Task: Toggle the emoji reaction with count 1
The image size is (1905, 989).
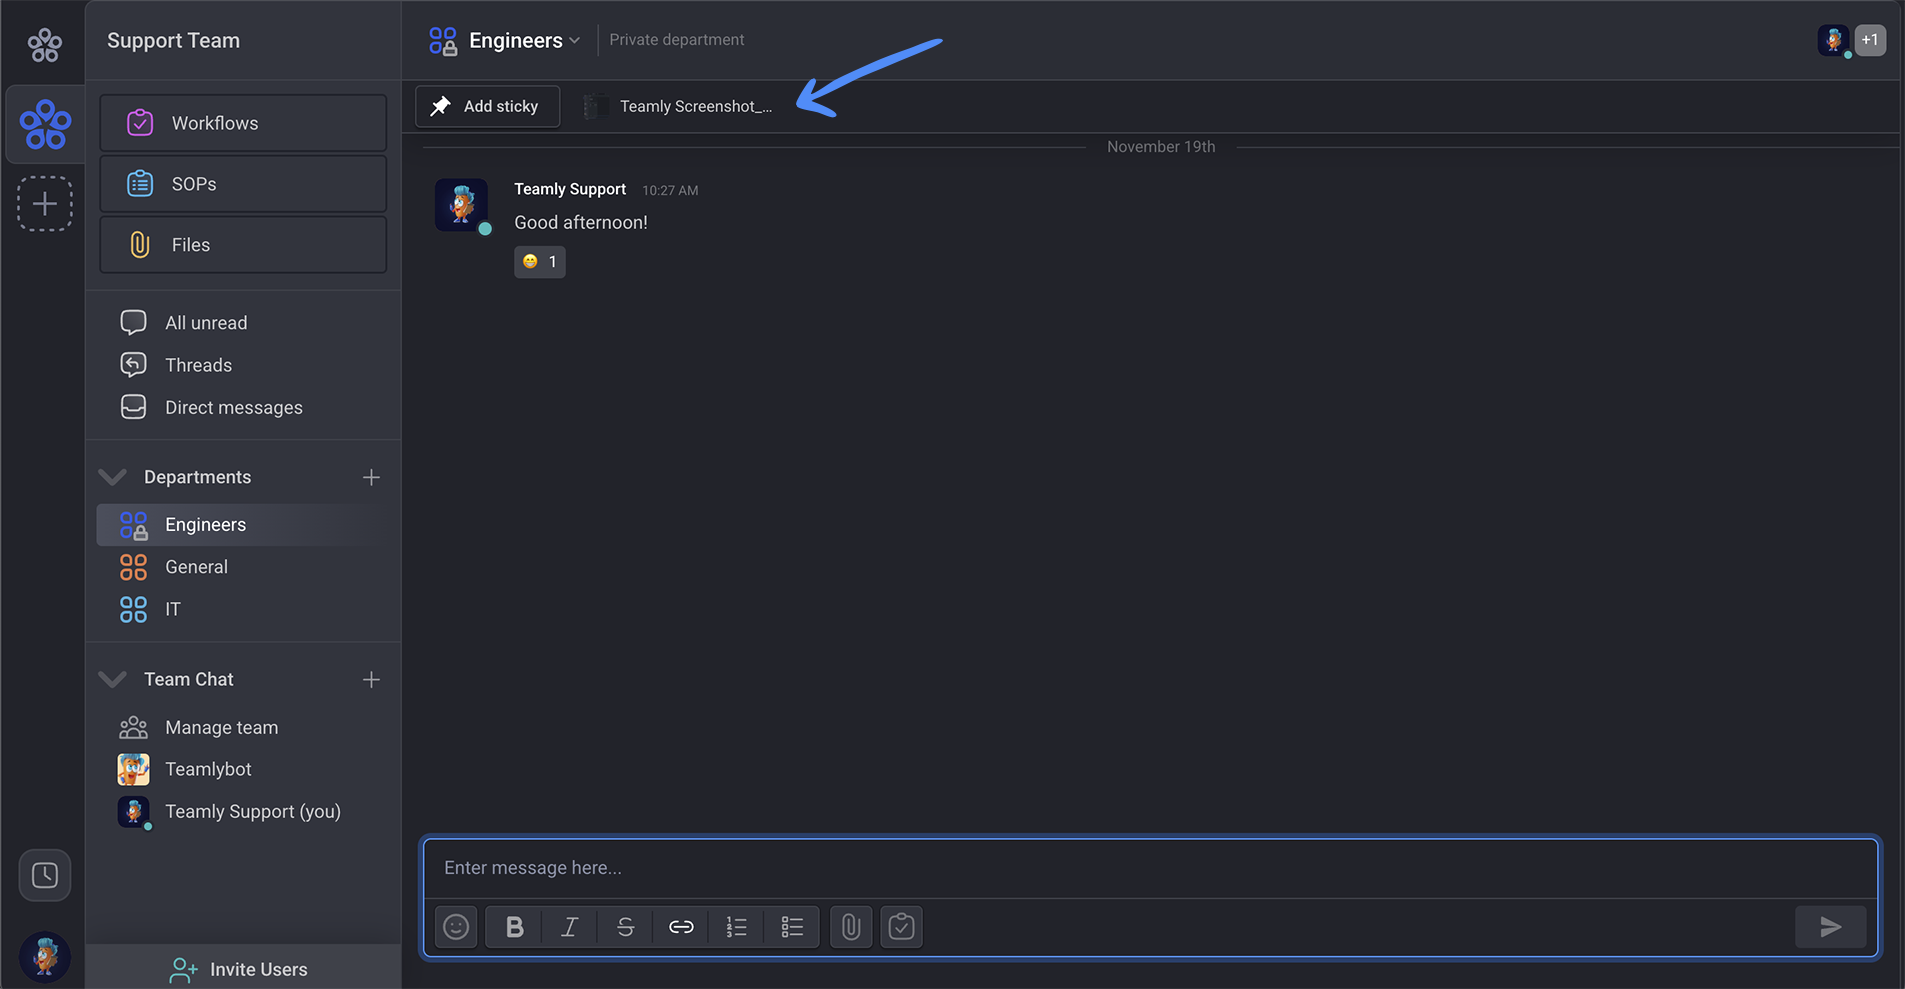Action: point(540,262)
